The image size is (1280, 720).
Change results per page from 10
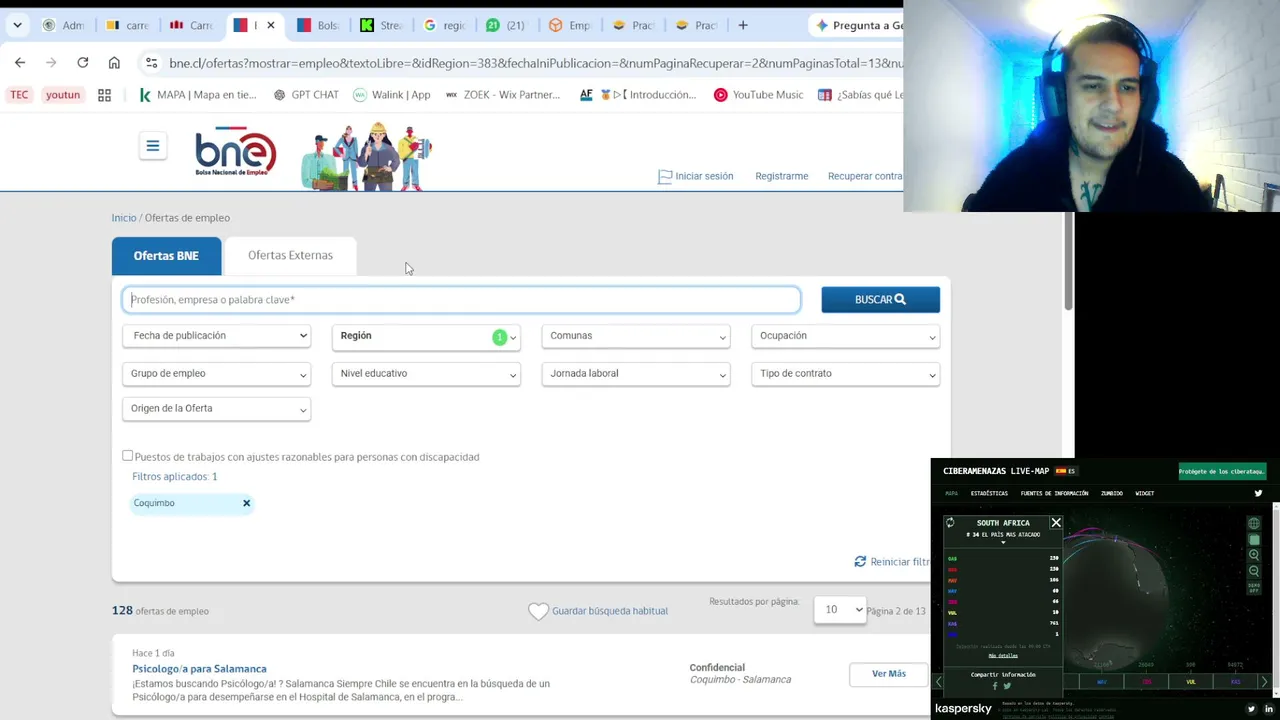pos(840,610)
